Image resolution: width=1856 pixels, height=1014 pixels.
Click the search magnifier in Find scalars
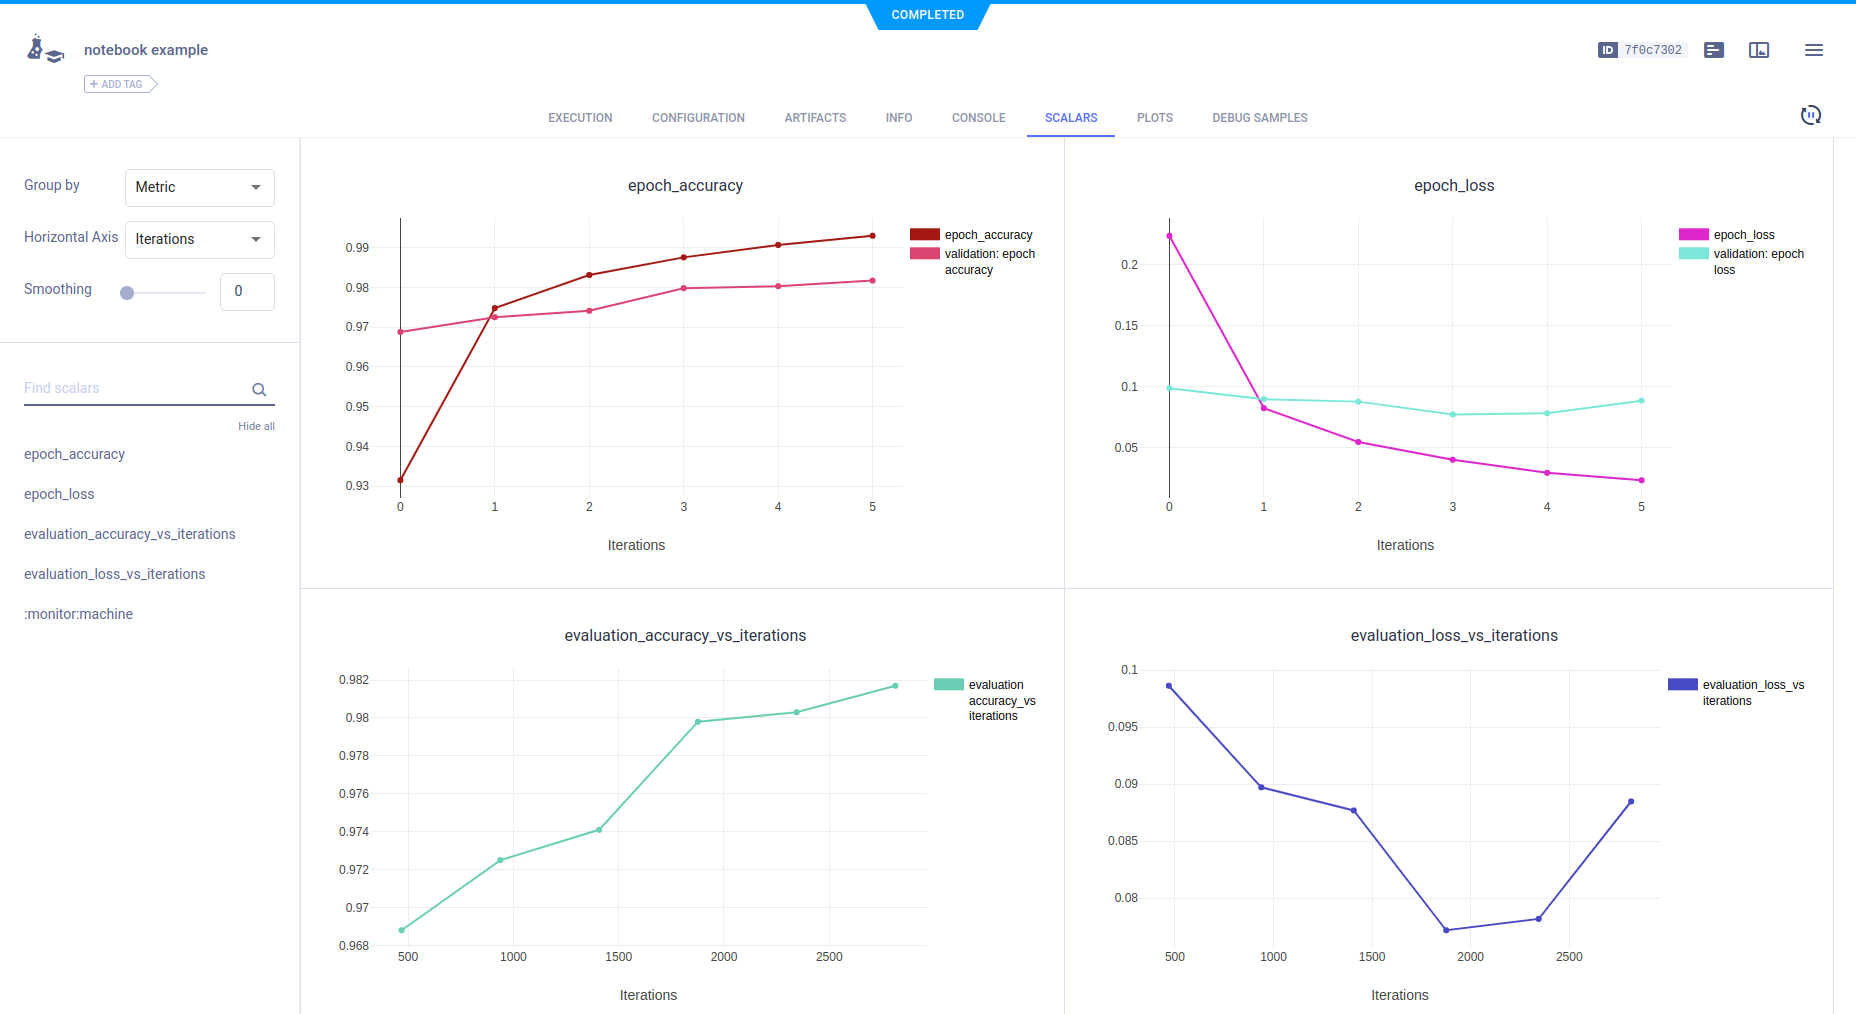click(259, 390)
